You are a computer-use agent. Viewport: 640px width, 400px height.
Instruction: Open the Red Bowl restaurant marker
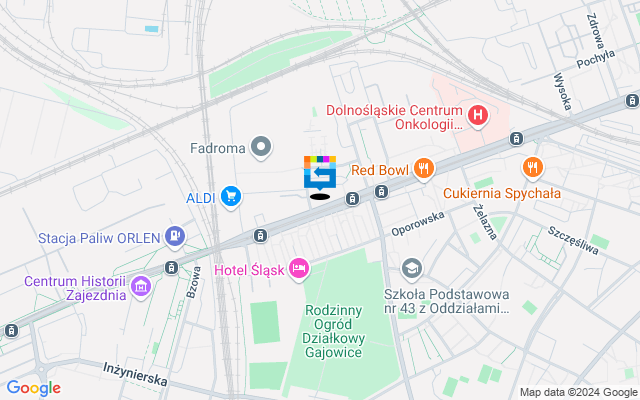pyautogui.click(x=424, y=169)
